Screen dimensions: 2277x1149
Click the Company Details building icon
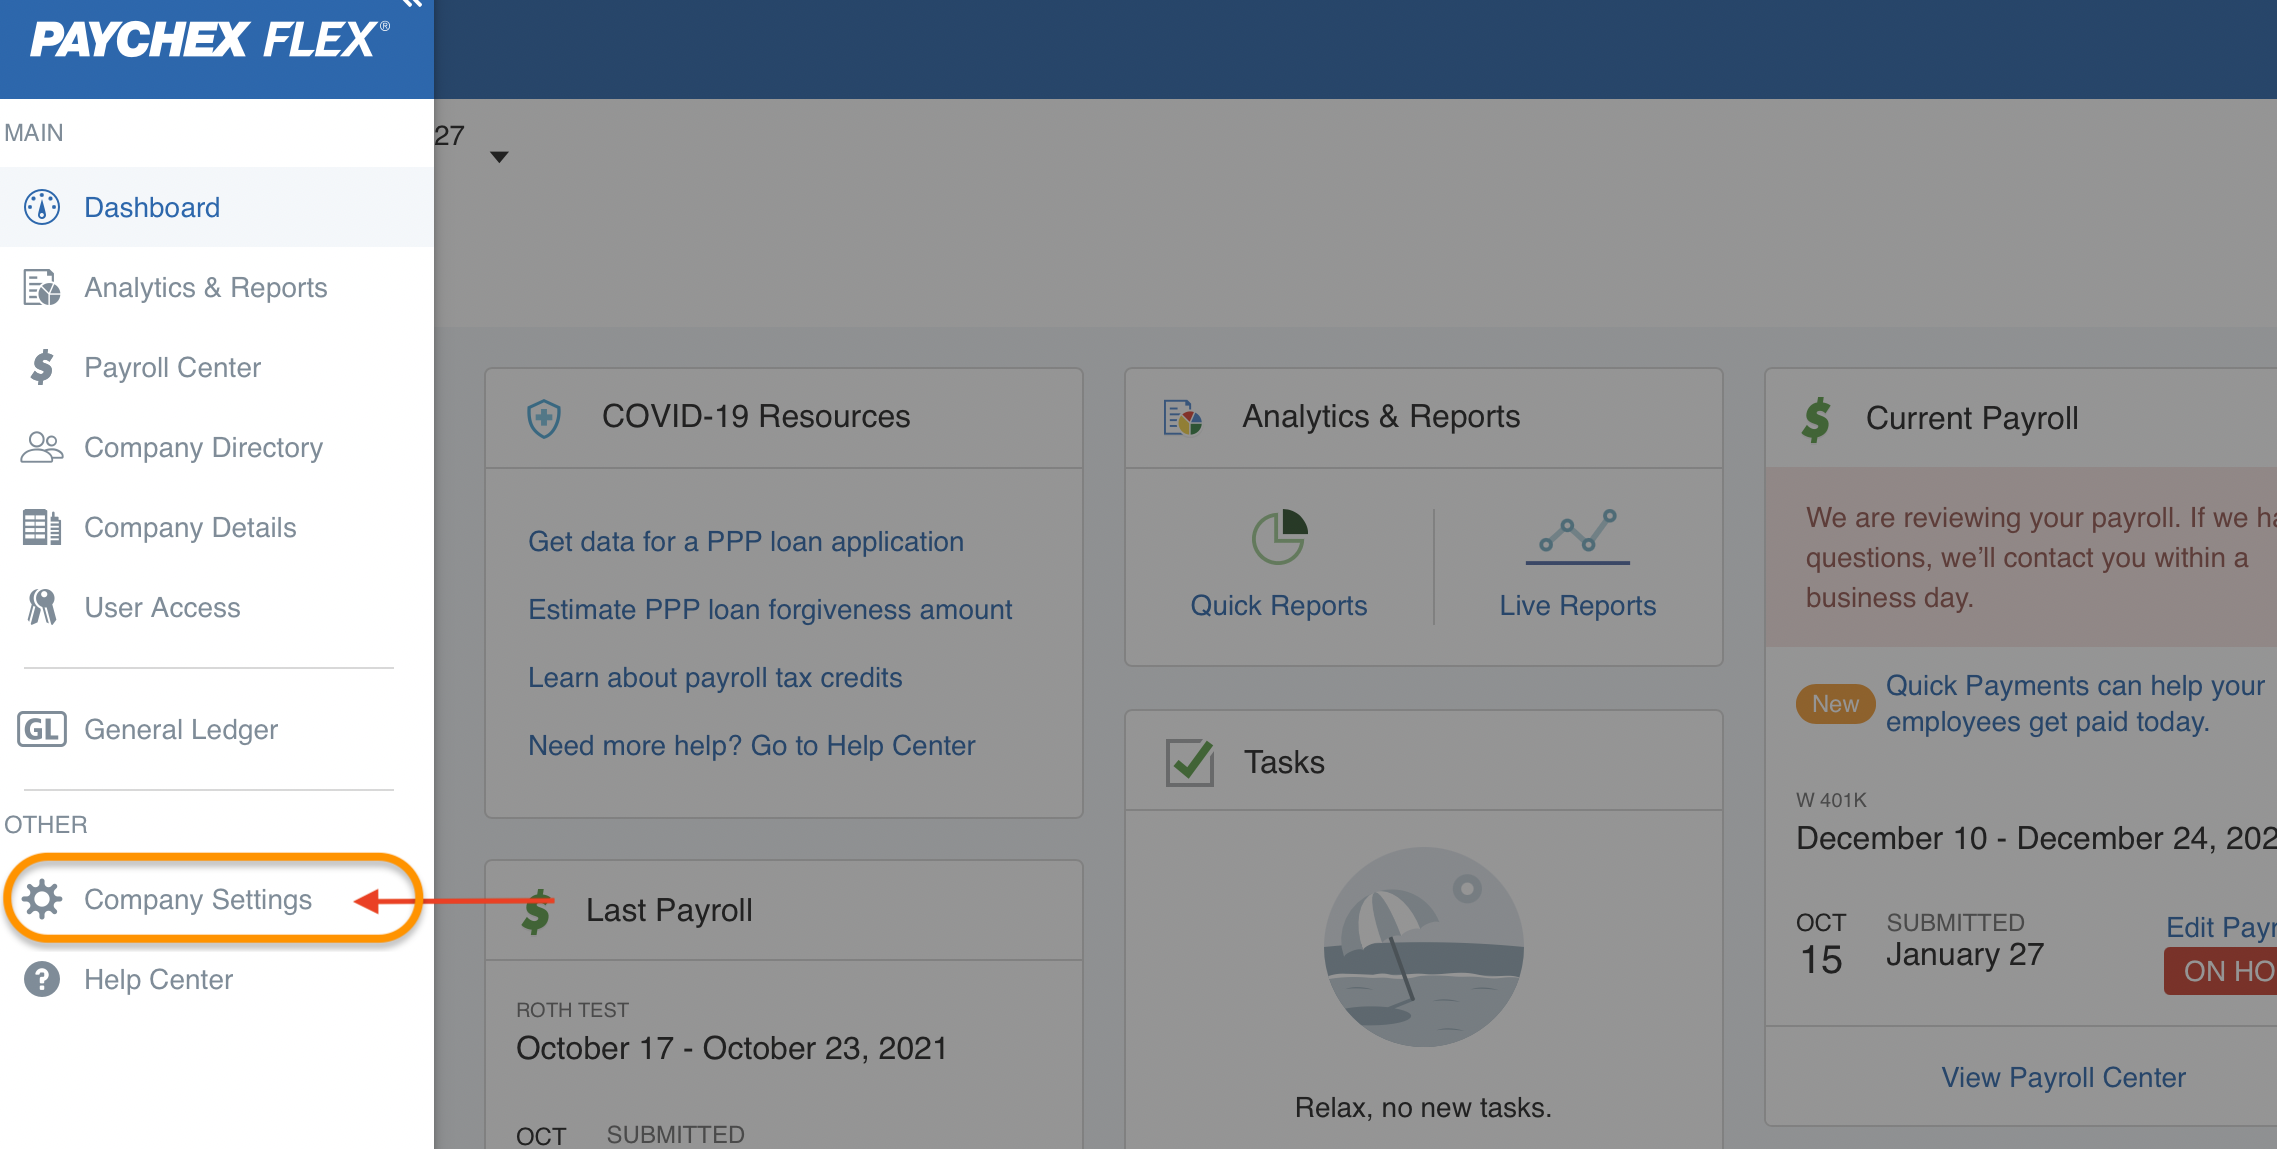[x=42, y=527]
